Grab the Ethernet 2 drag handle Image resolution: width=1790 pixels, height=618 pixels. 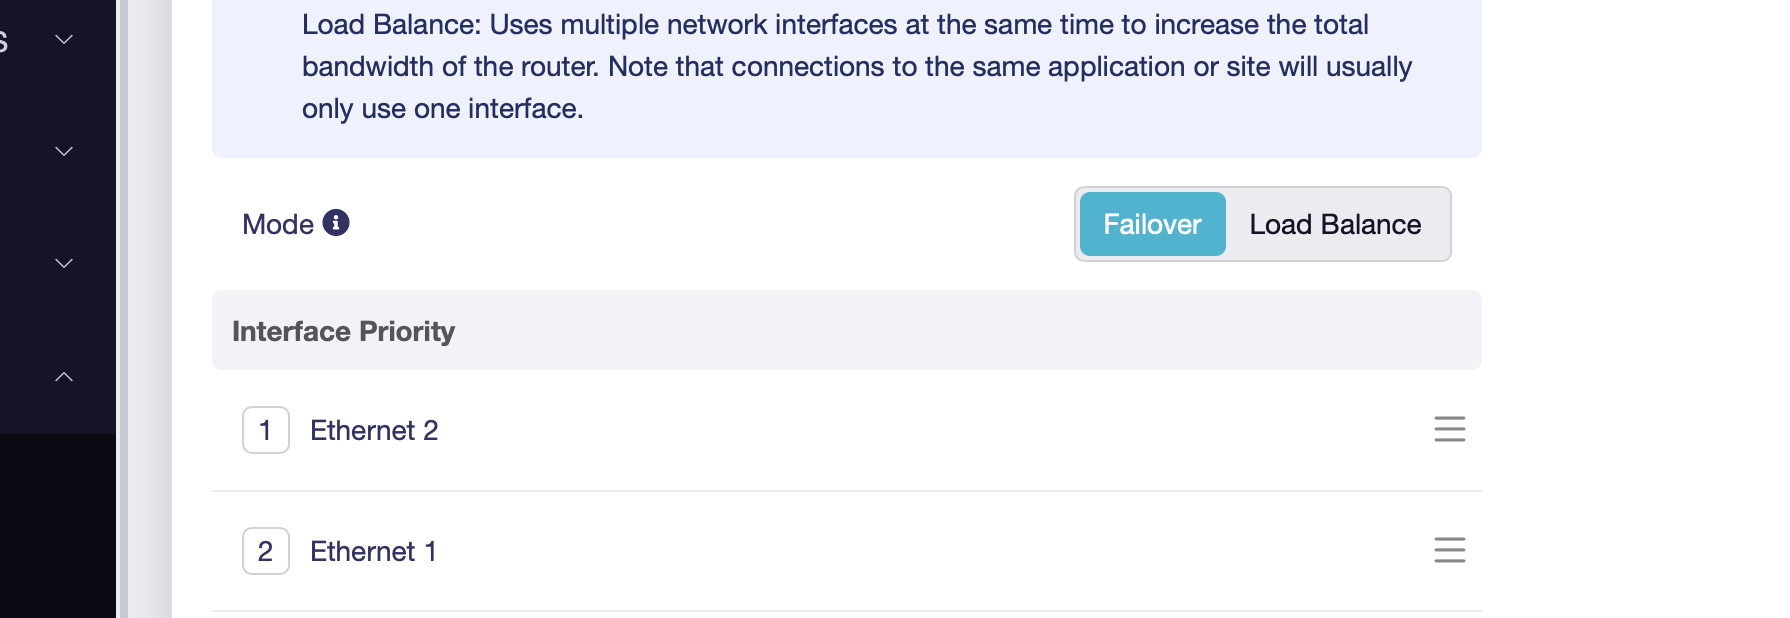(x=1449, y=429)
